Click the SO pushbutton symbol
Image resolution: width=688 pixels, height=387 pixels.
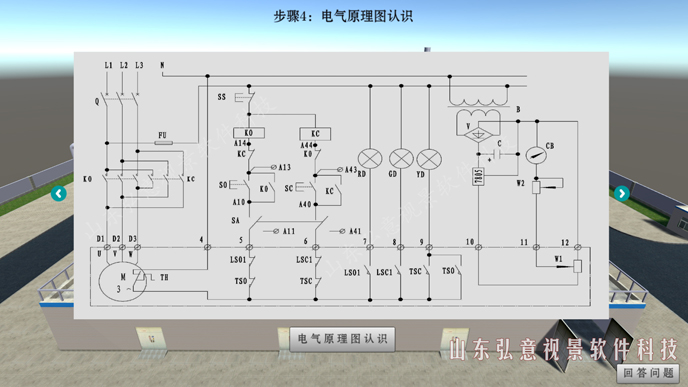tap(239, 186)
